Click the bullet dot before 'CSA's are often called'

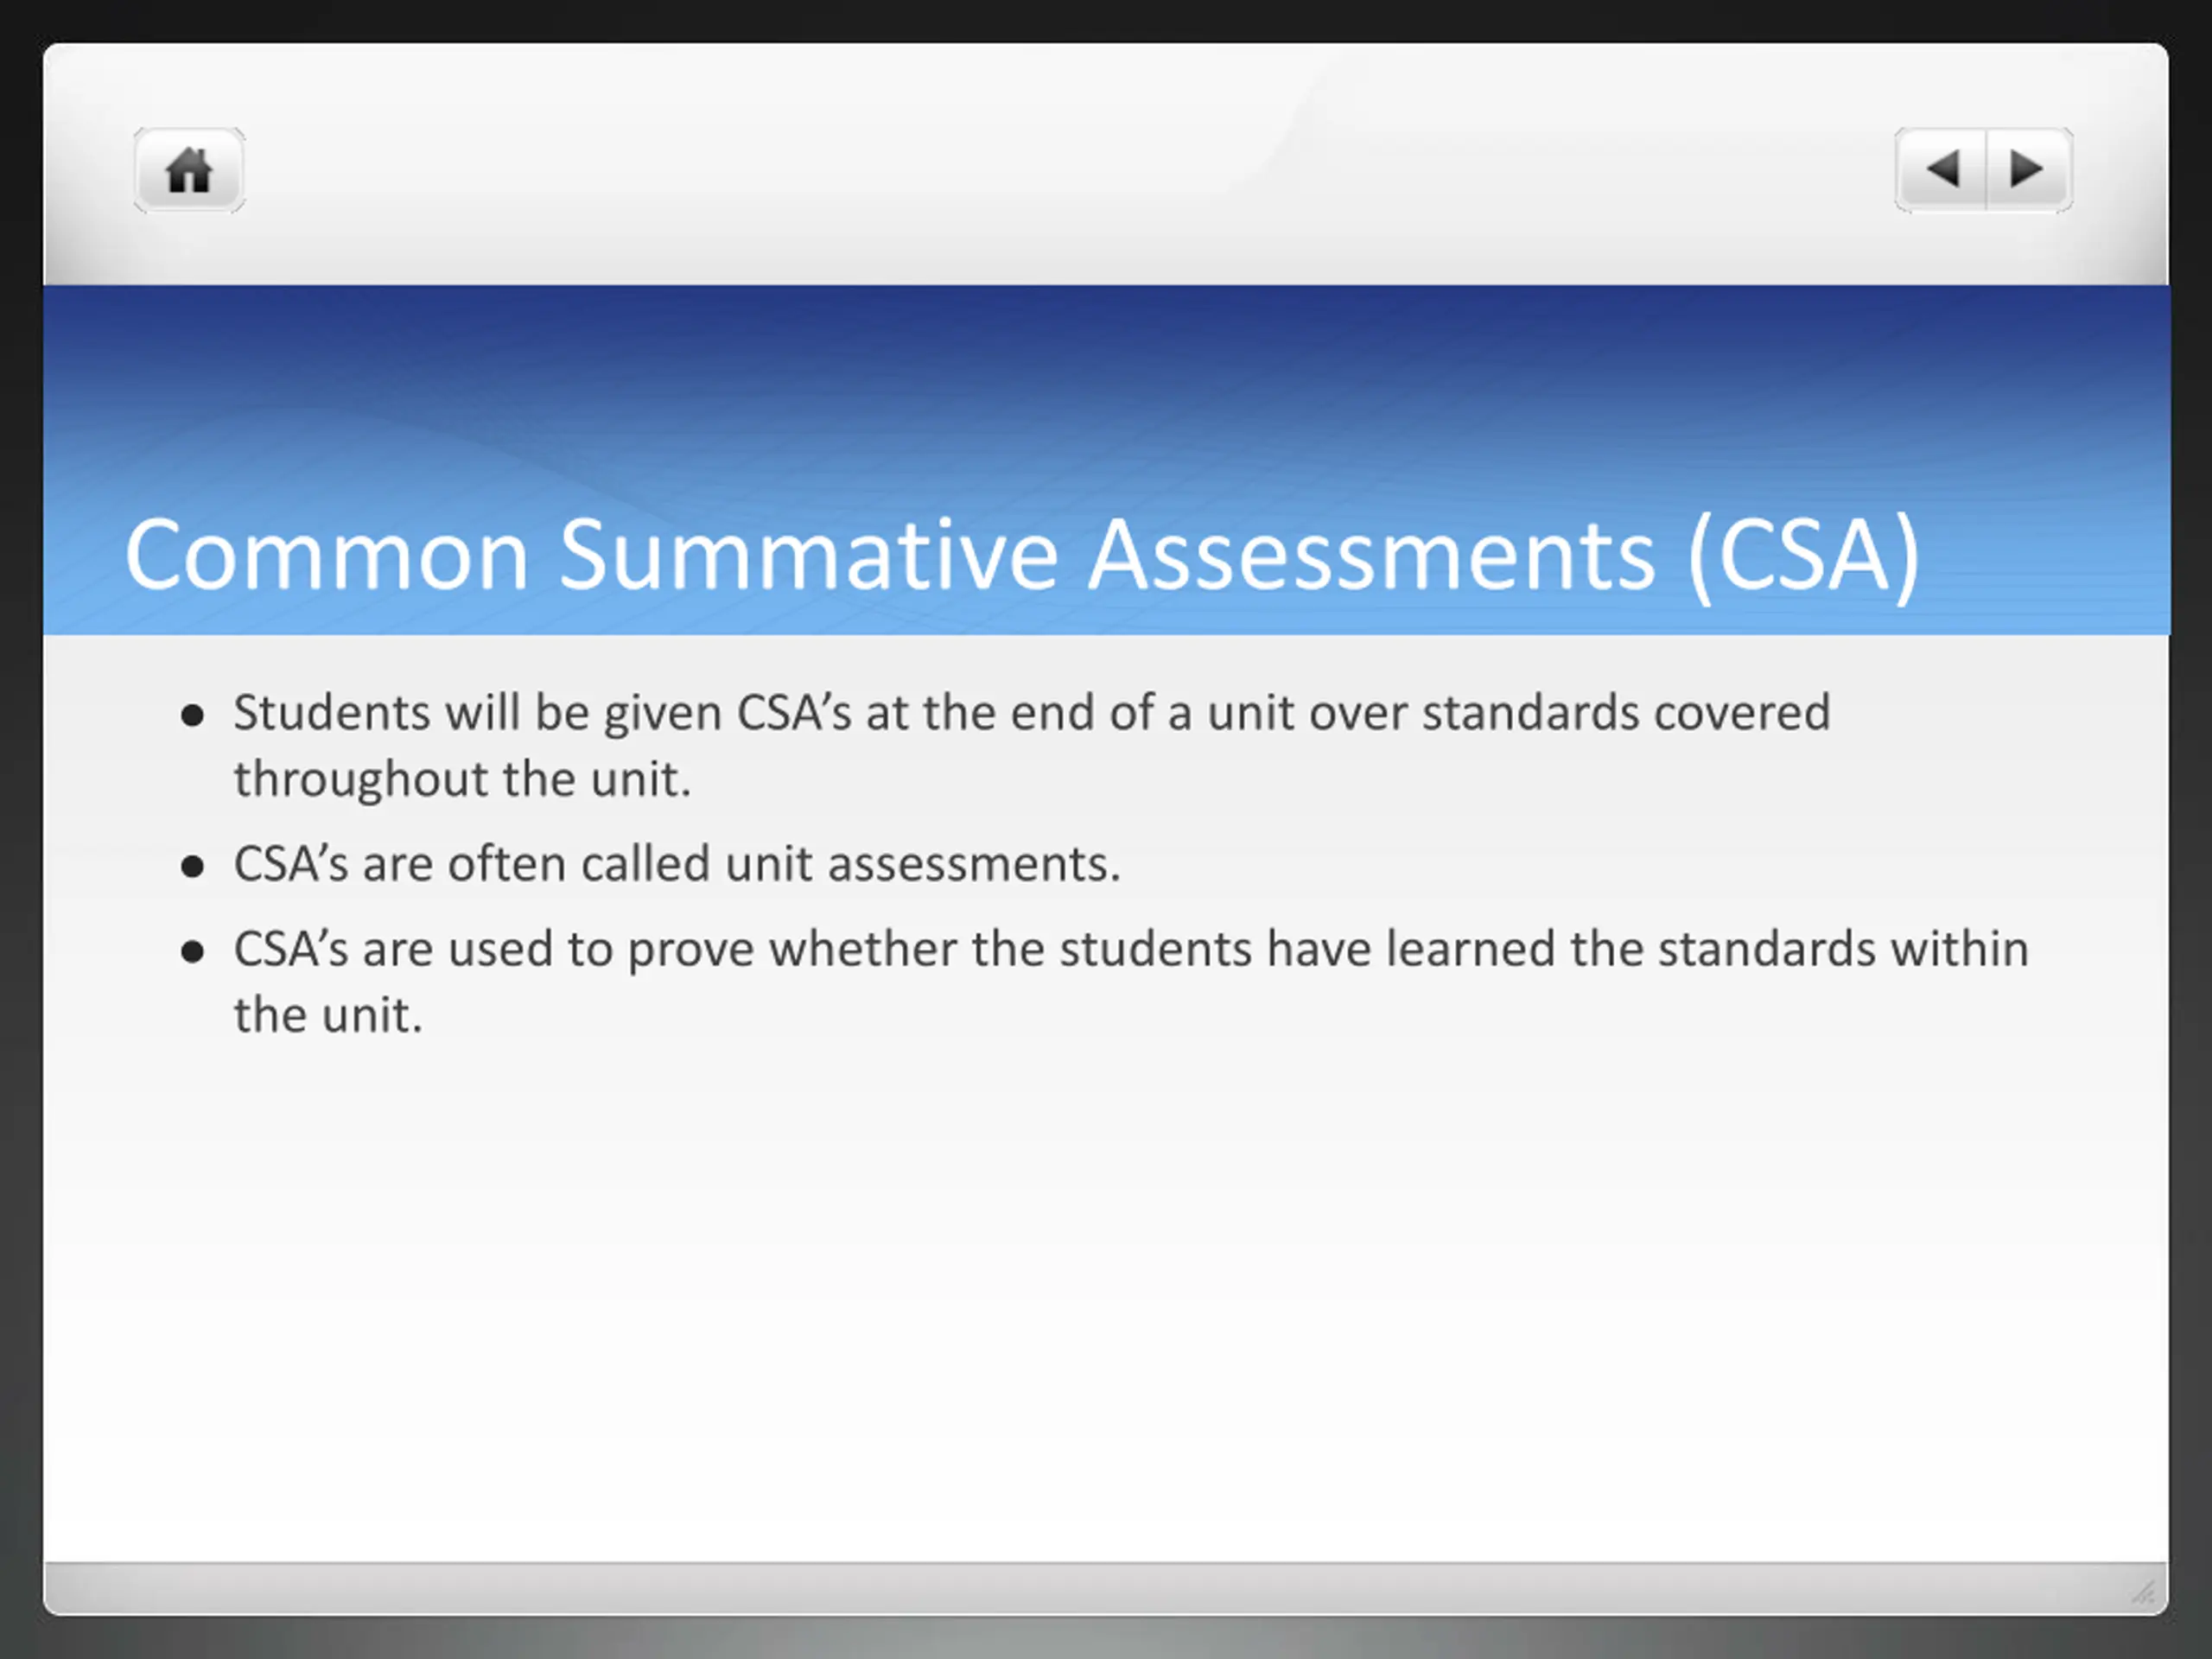click(x=193, y=866)
